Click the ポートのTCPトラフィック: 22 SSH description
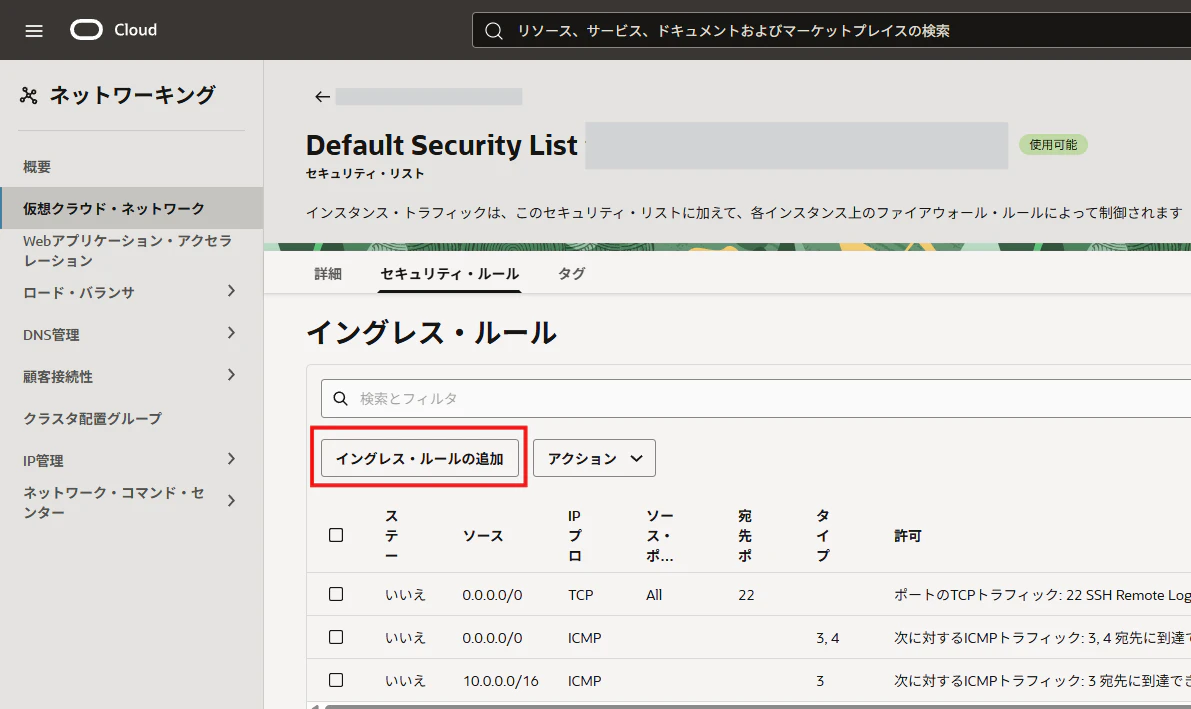 [1042, 595]
